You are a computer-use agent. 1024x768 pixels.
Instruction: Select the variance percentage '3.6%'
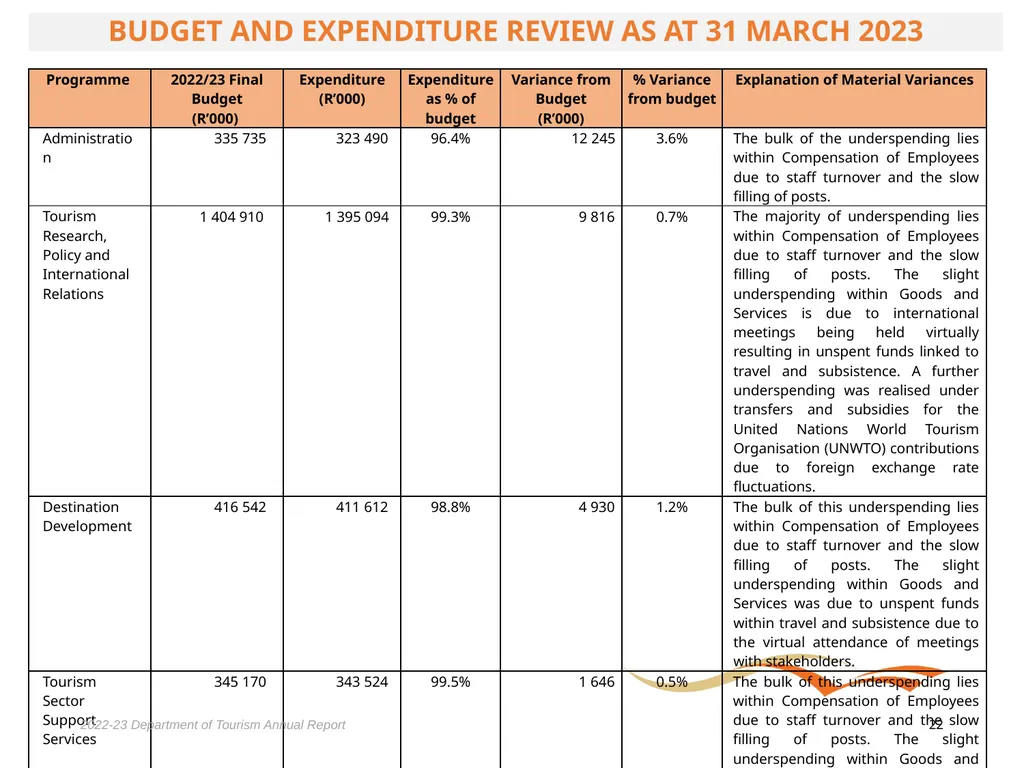(671, 138)
